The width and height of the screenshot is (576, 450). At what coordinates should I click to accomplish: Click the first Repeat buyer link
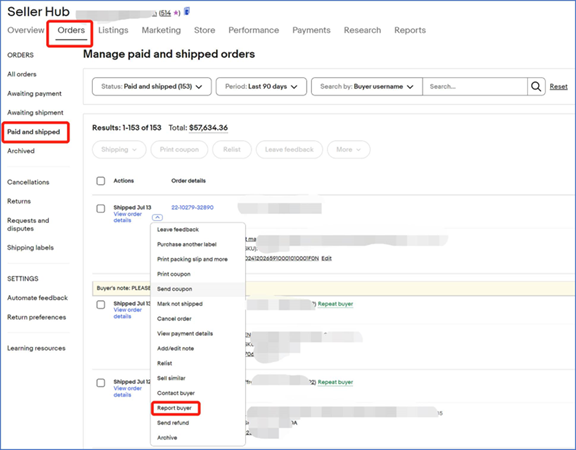point(335,304)
